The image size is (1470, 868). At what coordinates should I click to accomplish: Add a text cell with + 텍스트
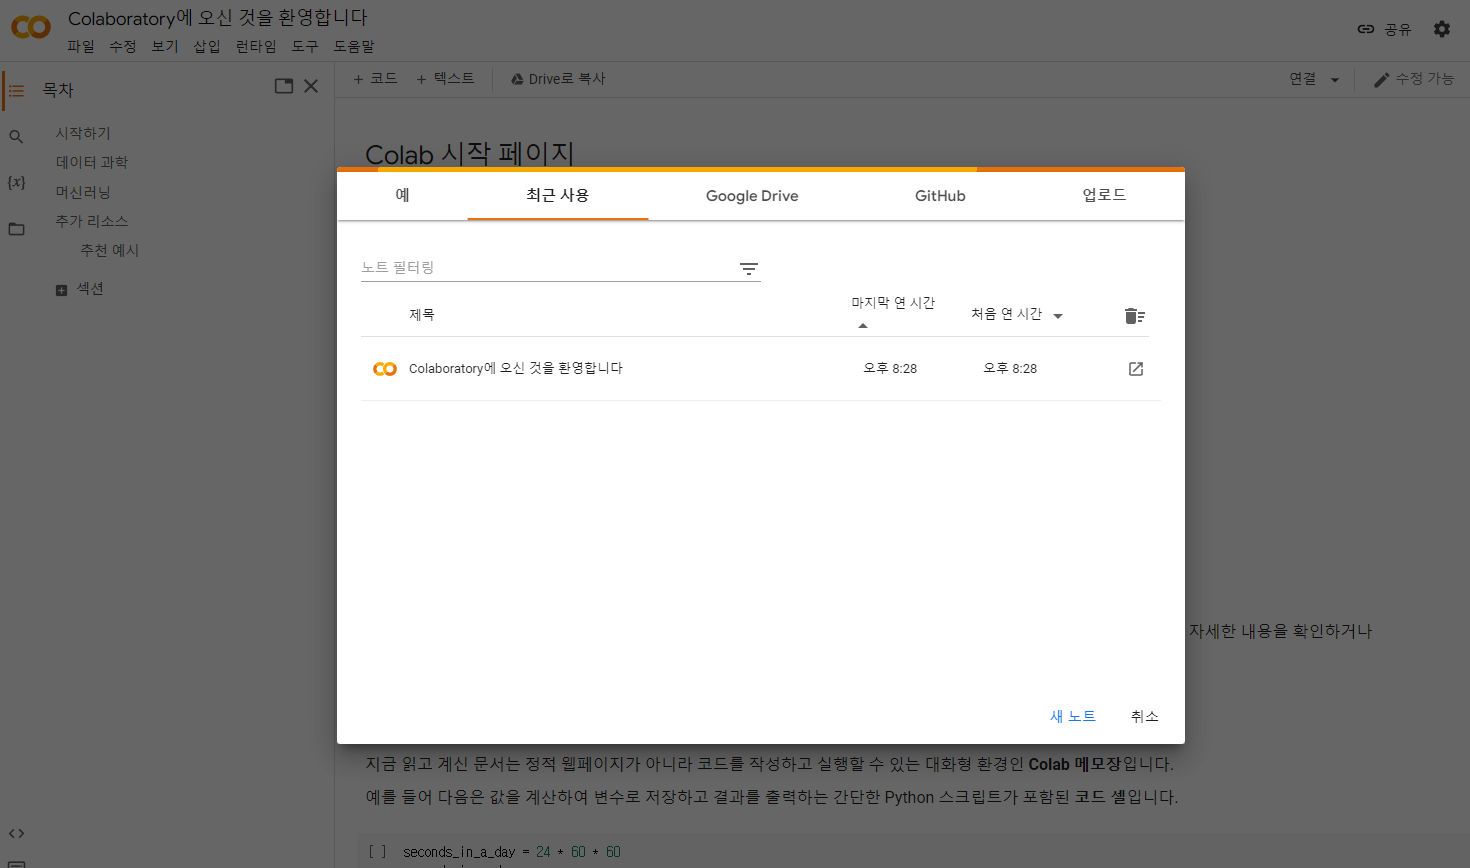[445, 79]
